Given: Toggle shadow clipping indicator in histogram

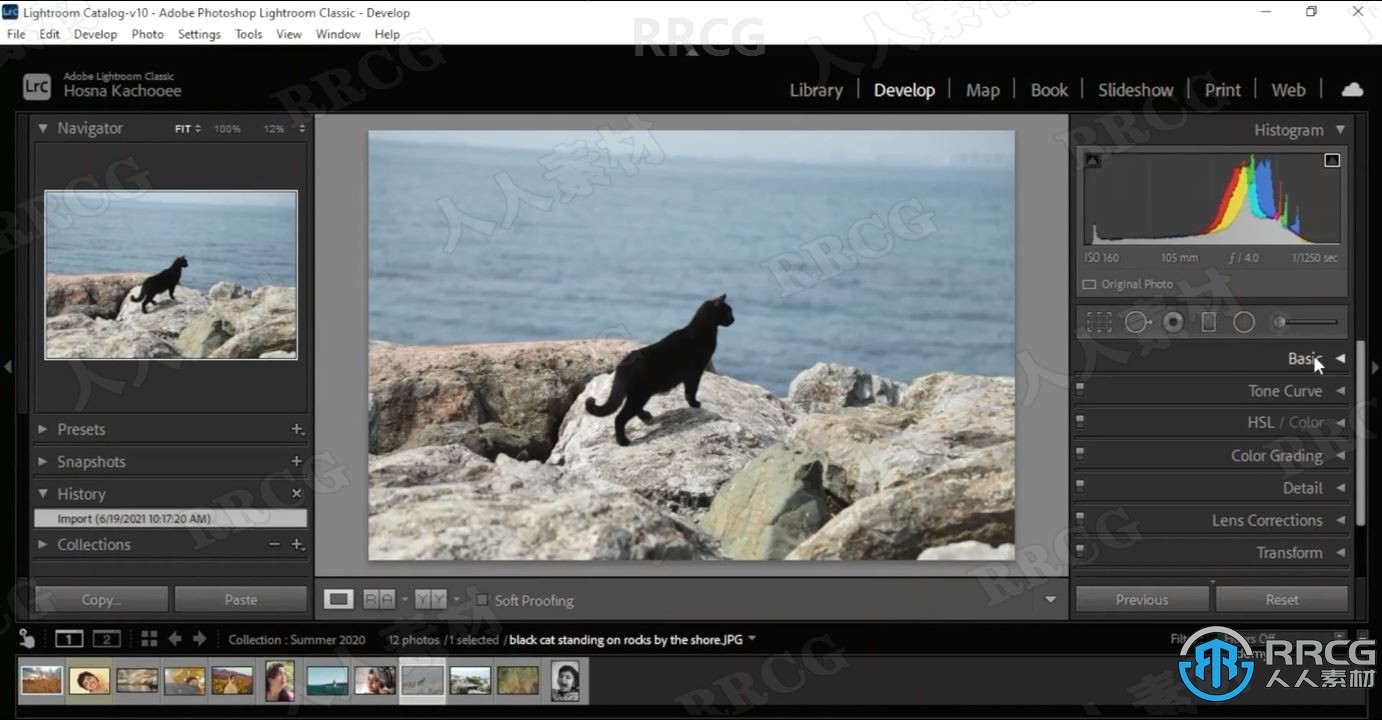Looking at the screenshot, I should (x=1092, y=160).
